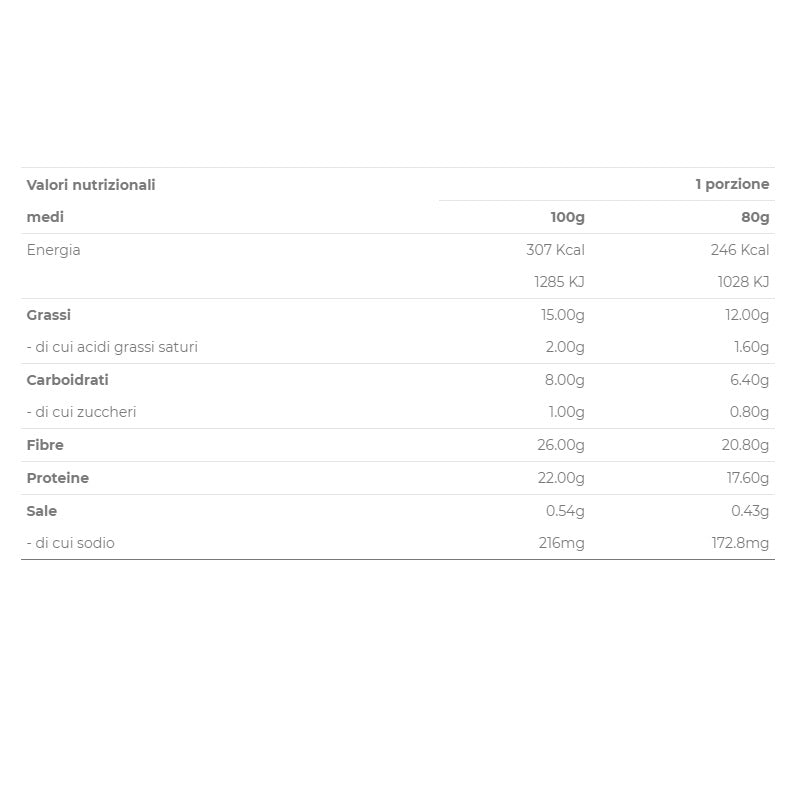Click the "di cui zuccheri" label
The width and height of the screenshot is (800, 800).
tap(81, 412)
